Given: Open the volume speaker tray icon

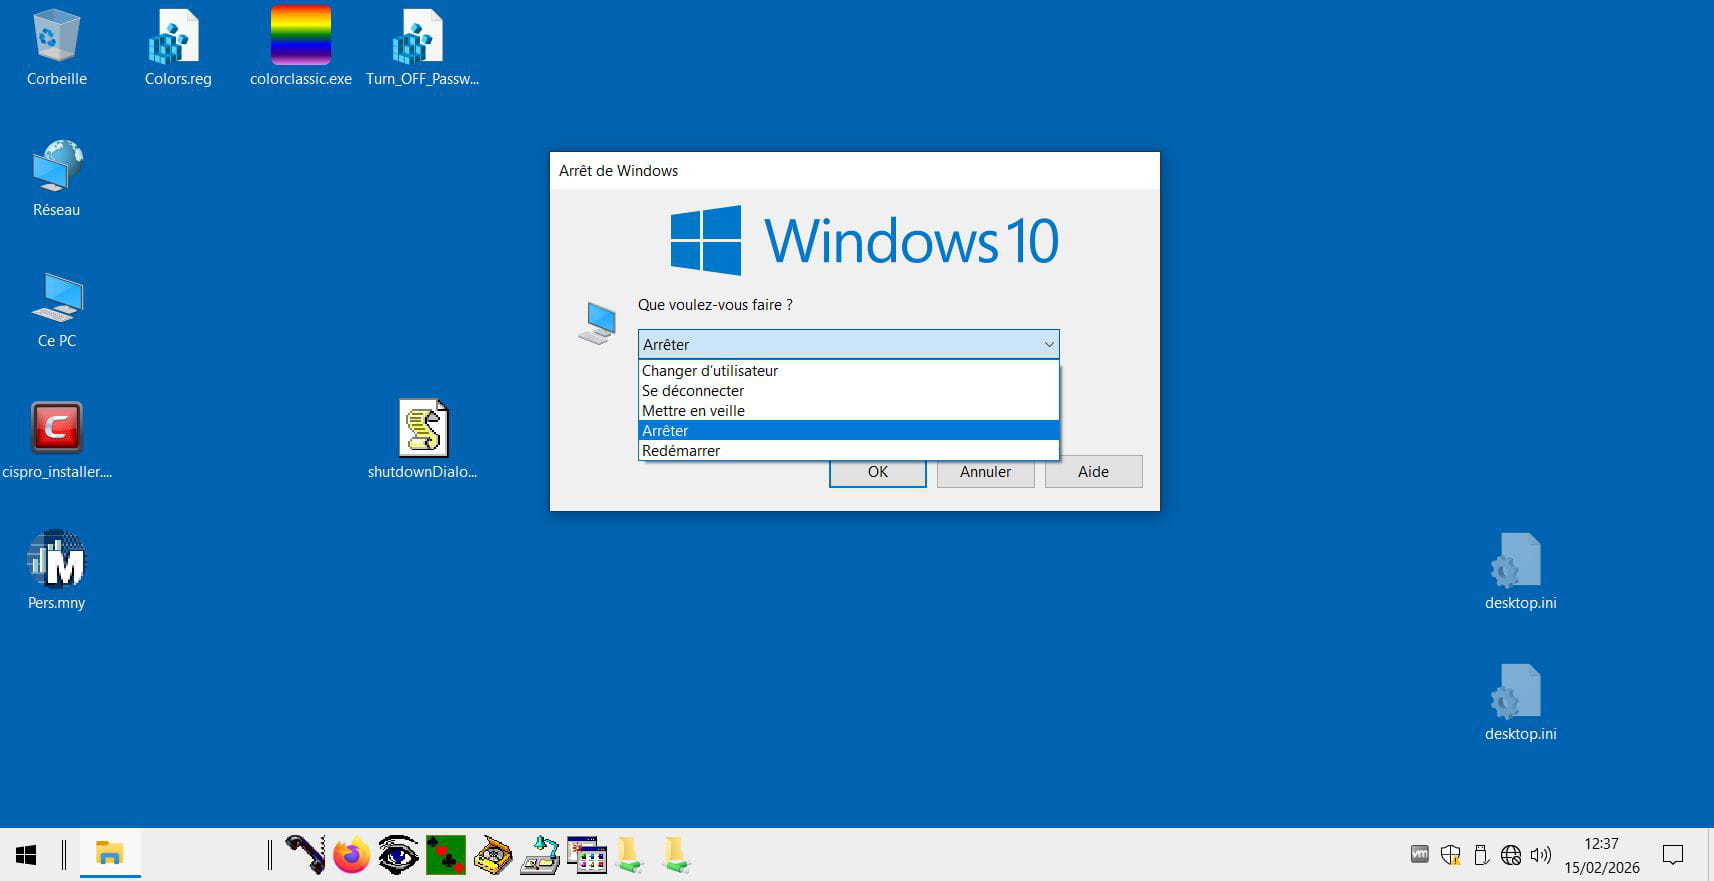Looking at the screenshot, I should tap(1541, 855).
